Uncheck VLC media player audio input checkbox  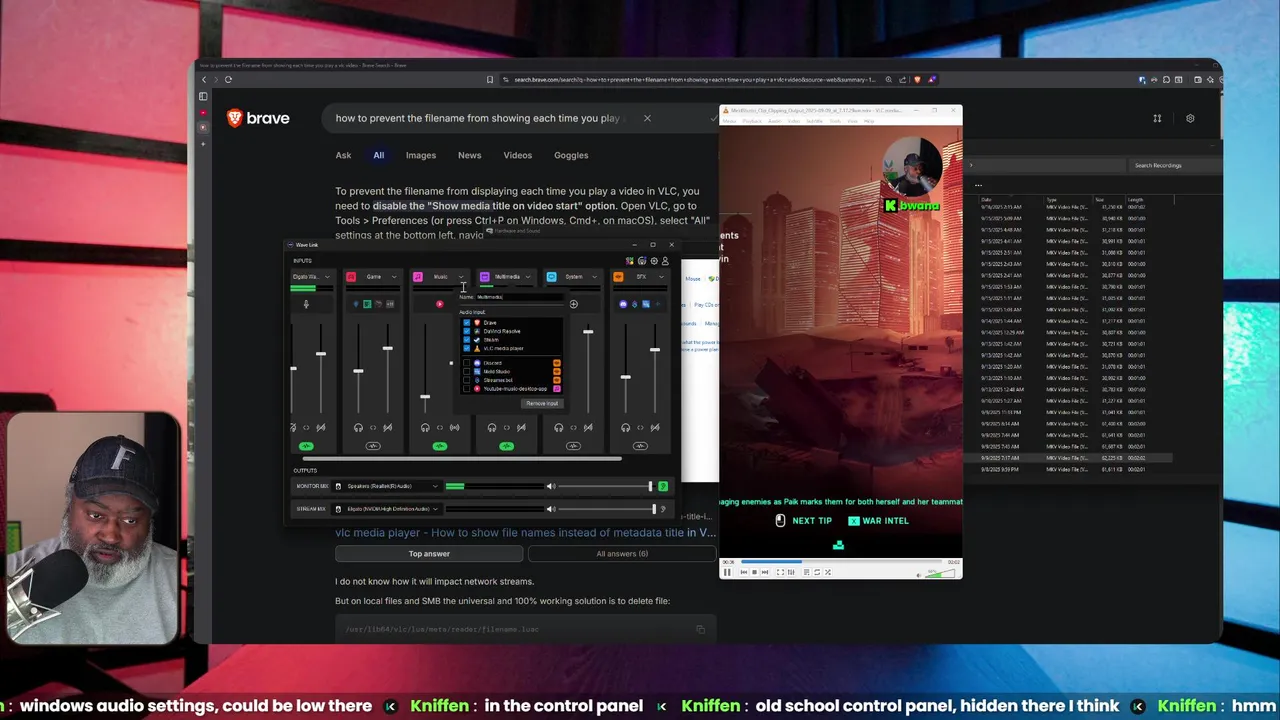467,348
